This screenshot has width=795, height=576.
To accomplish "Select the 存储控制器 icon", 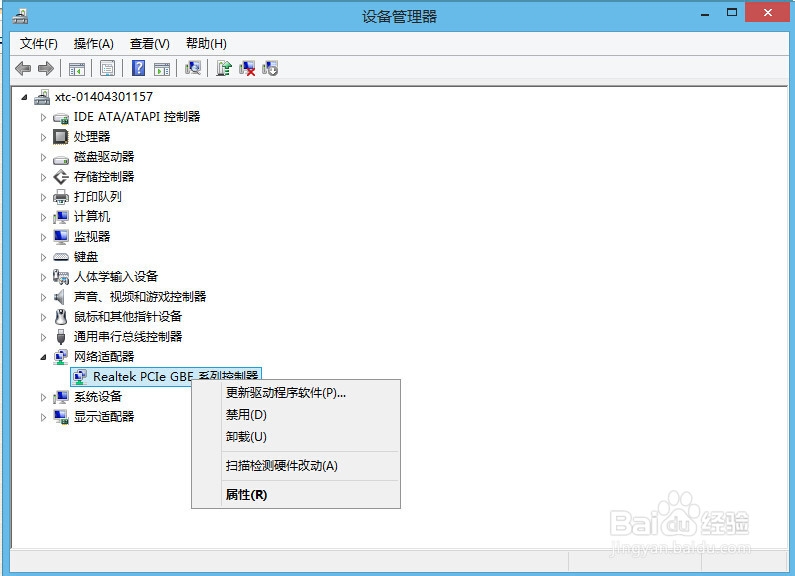I will [x=61, y=177].
